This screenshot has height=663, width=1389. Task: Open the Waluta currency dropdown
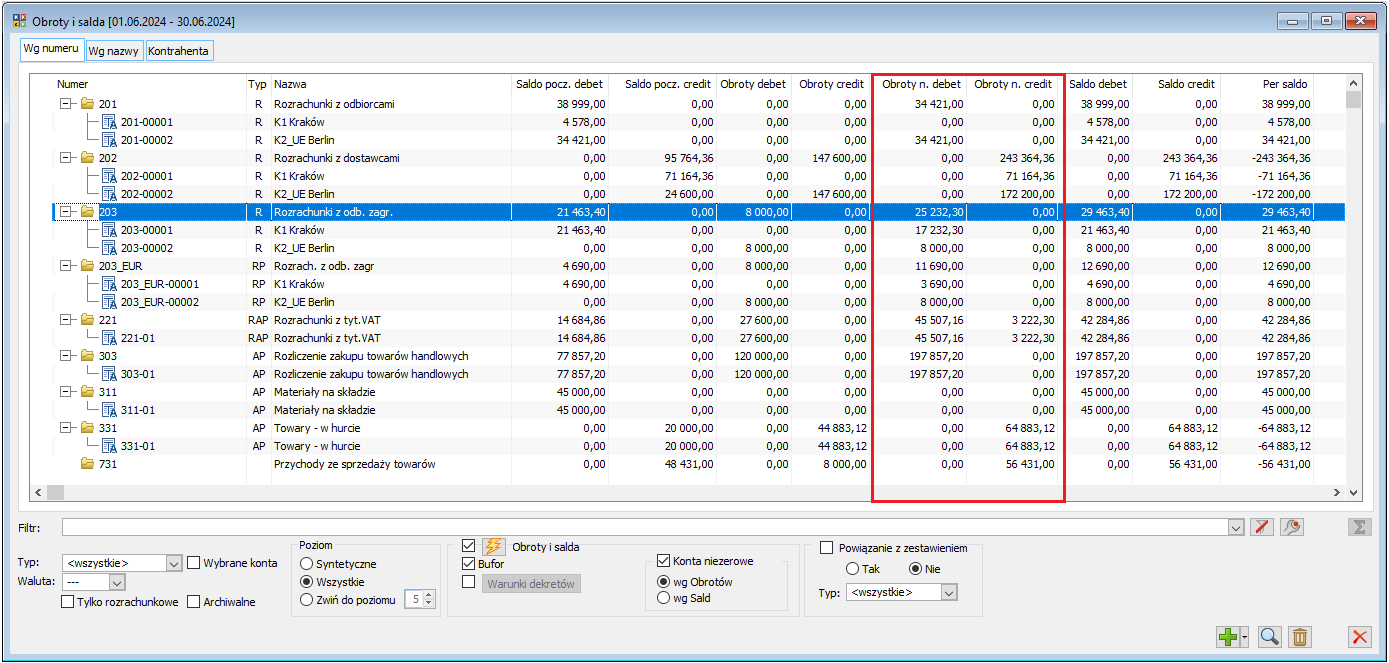[117, 582]
